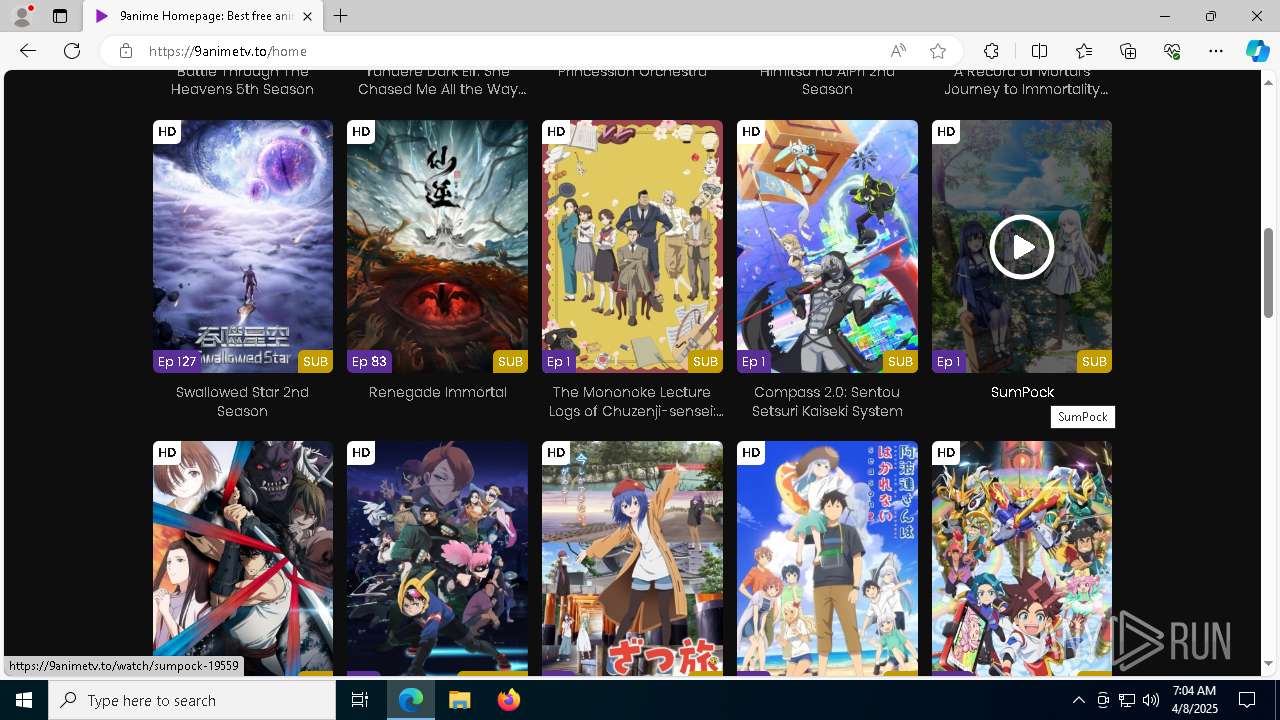Click taskbar search box
This screenshot has width=1280, height=720.
[192, 700]
